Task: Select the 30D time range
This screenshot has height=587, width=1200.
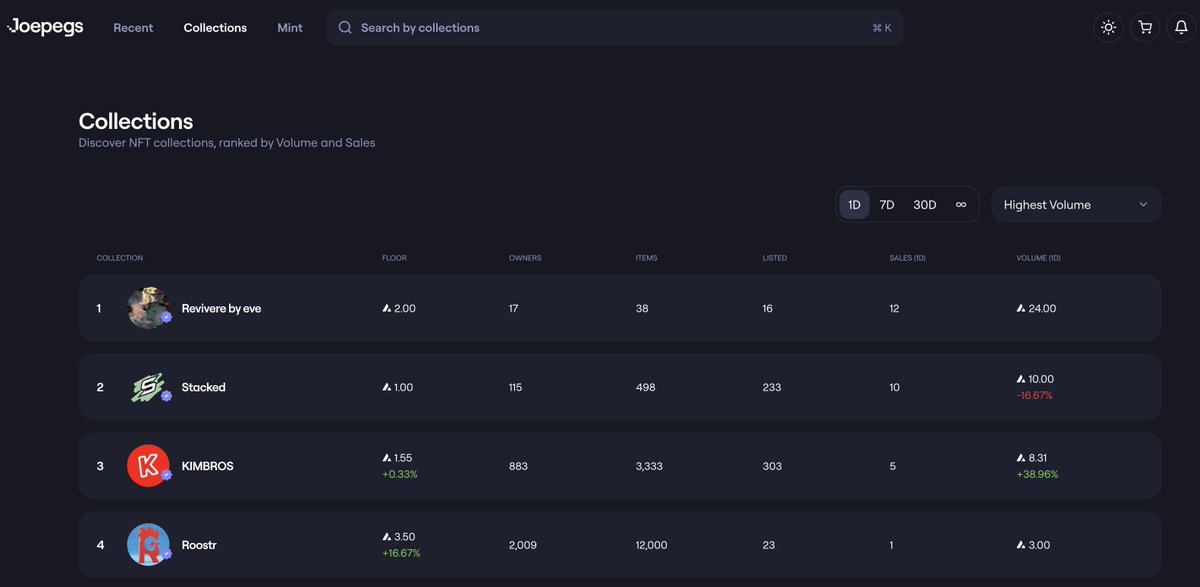Action: [925, 205]
